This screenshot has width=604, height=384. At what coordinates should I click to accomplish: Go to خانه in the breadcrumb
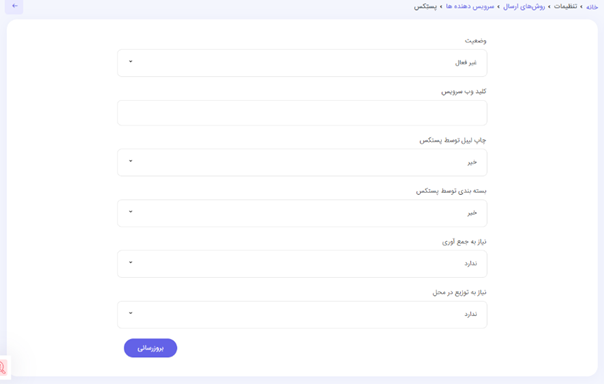[x=592, y=7]
